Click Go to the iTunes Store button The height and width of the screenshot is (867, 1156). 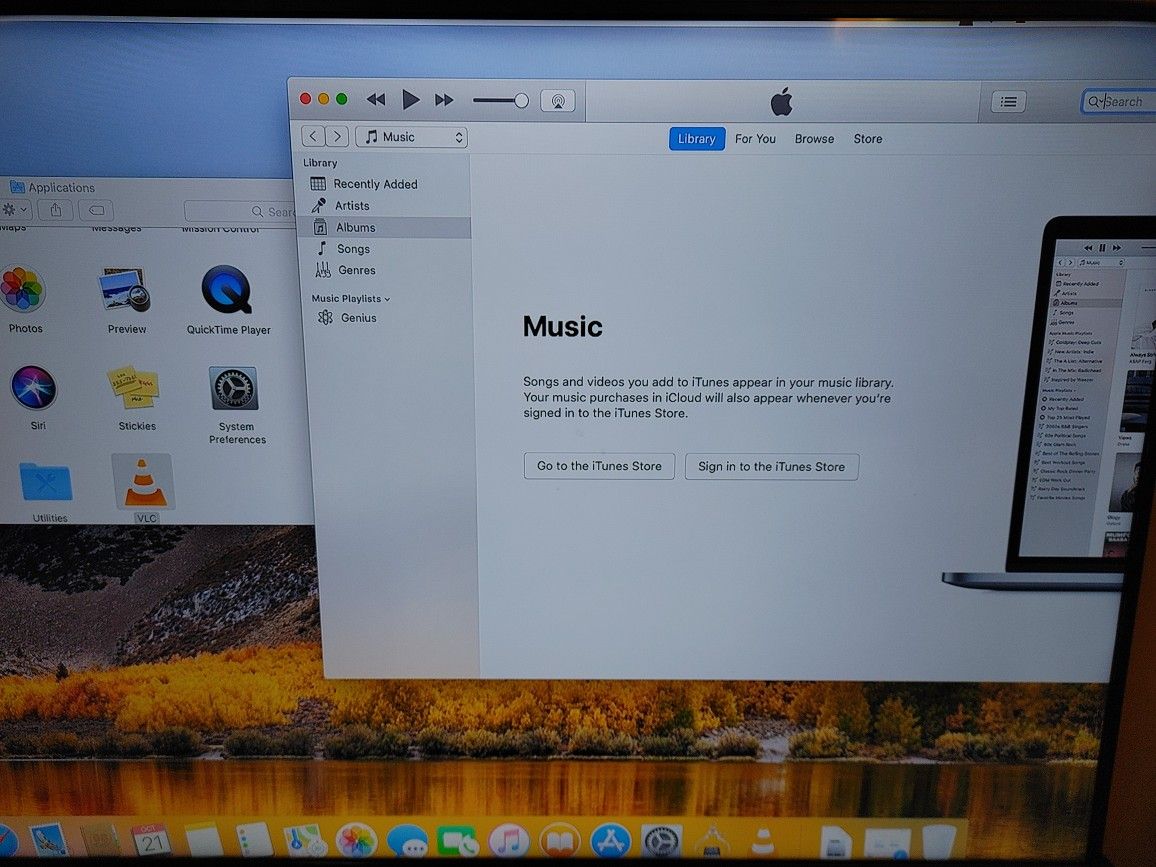coord(599,466)
